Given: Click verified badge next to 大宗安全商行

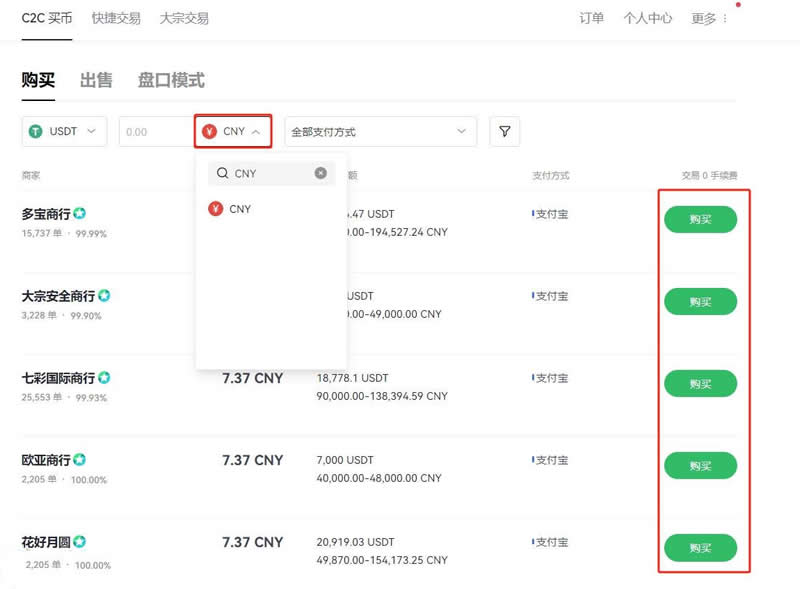Looking at the screenshot, I should (104, 296).
